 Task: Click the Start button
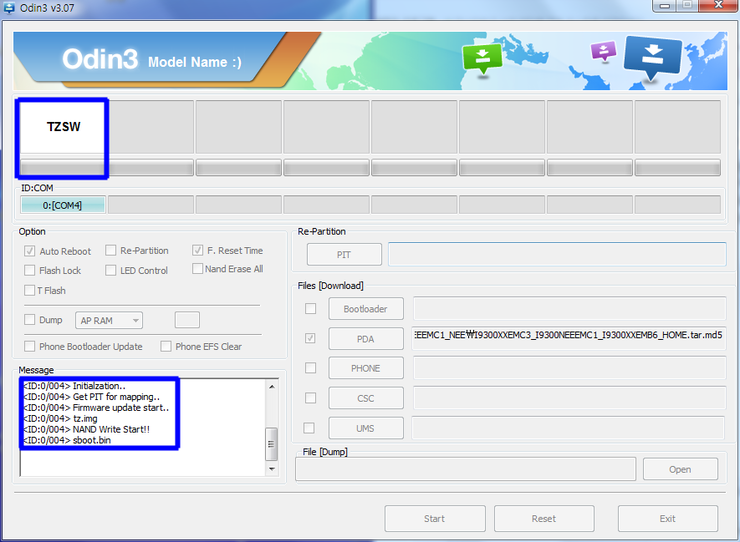point(434,518)
